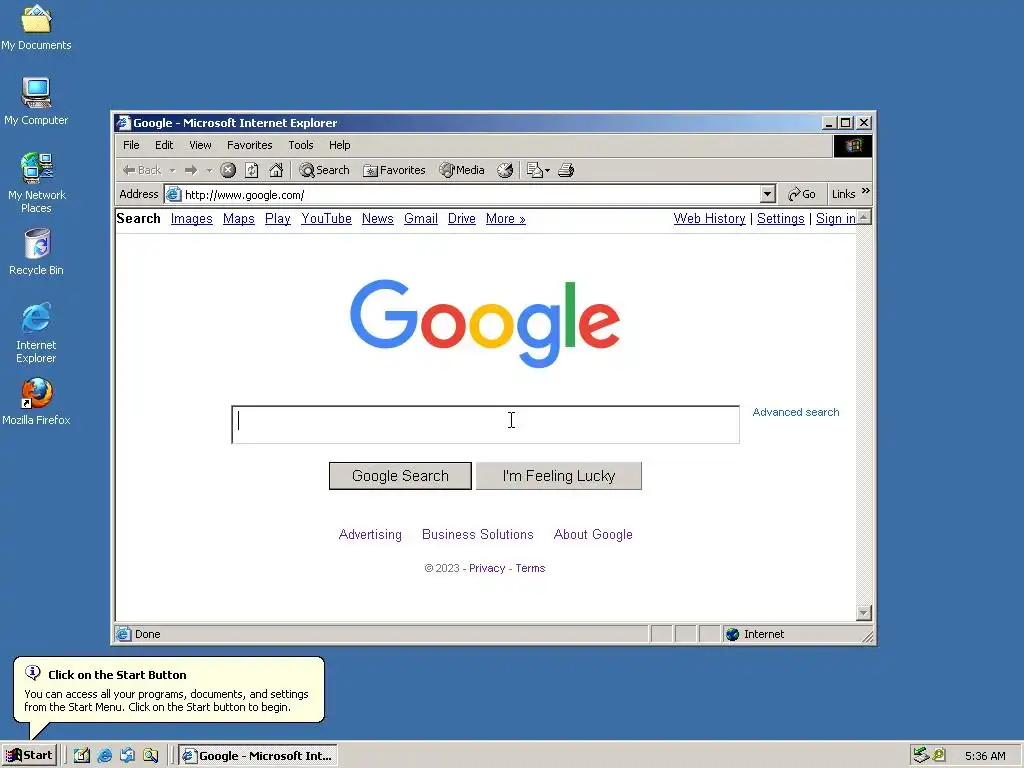The image size is (1024, 768).
Task: Click the Windows logo throbber icon
Action: [x=853, y=146]
